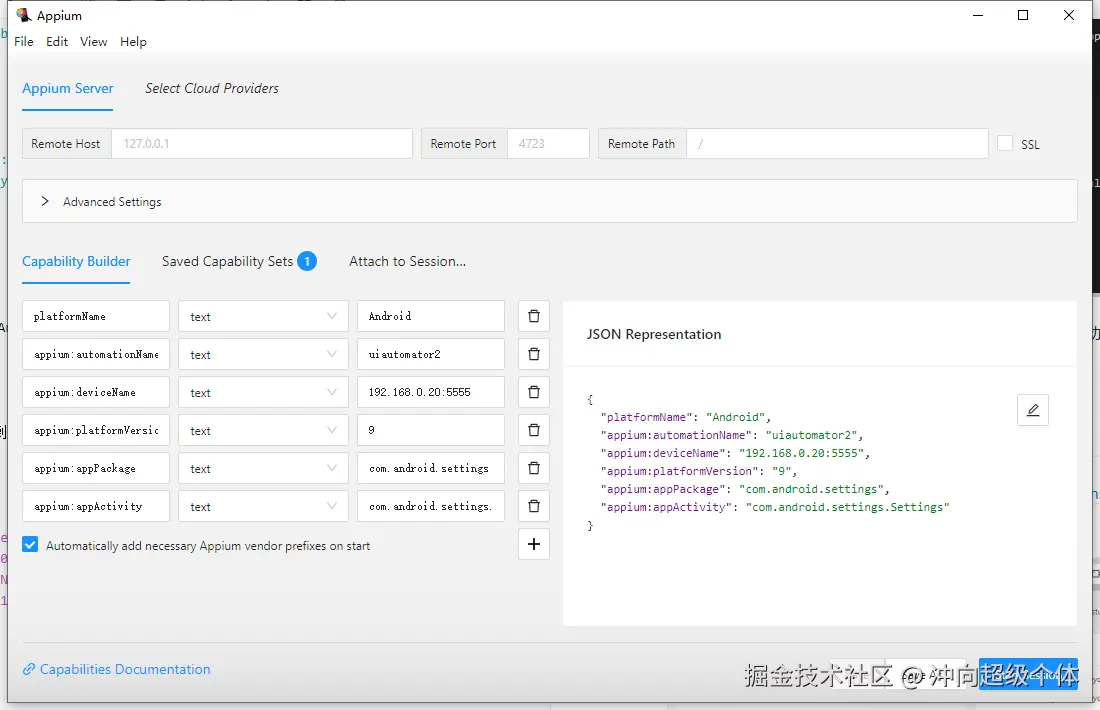Click the Remote Host input field
The image size is (1100, 710).
[x=262, y=143]
